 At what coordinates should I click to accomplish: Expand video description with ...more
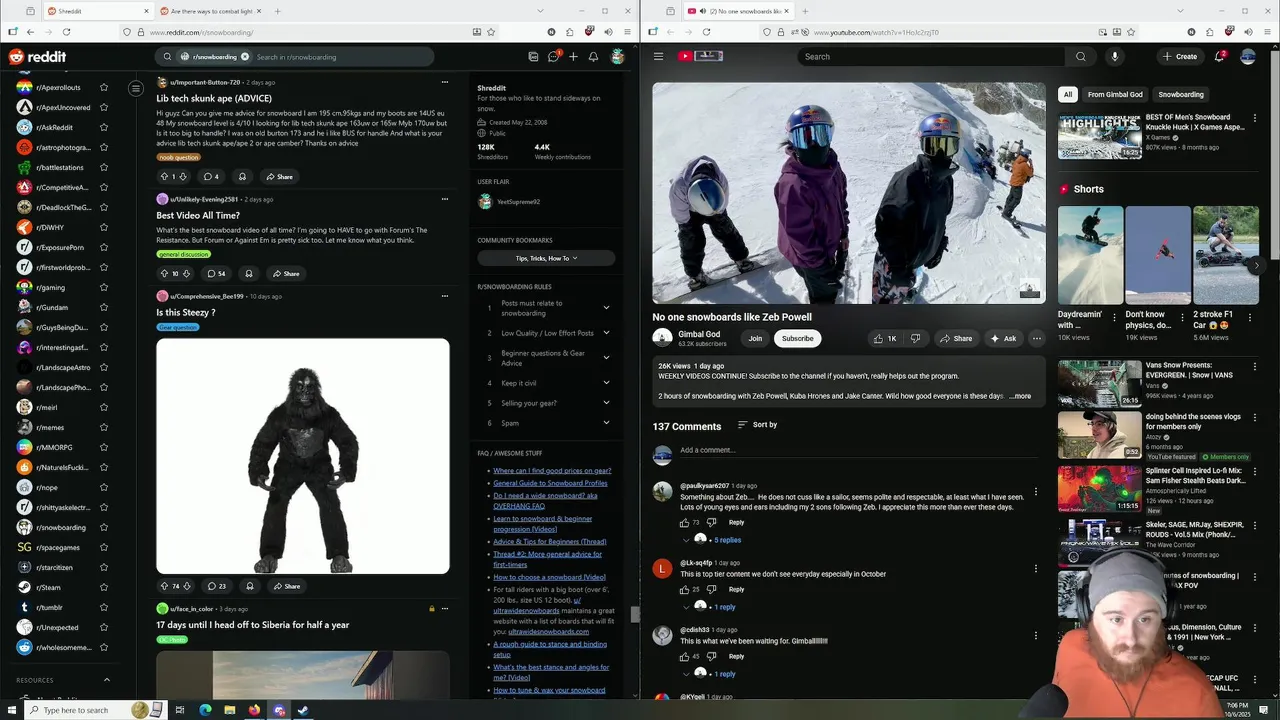pyautogui.click(x=1020, y=396)
